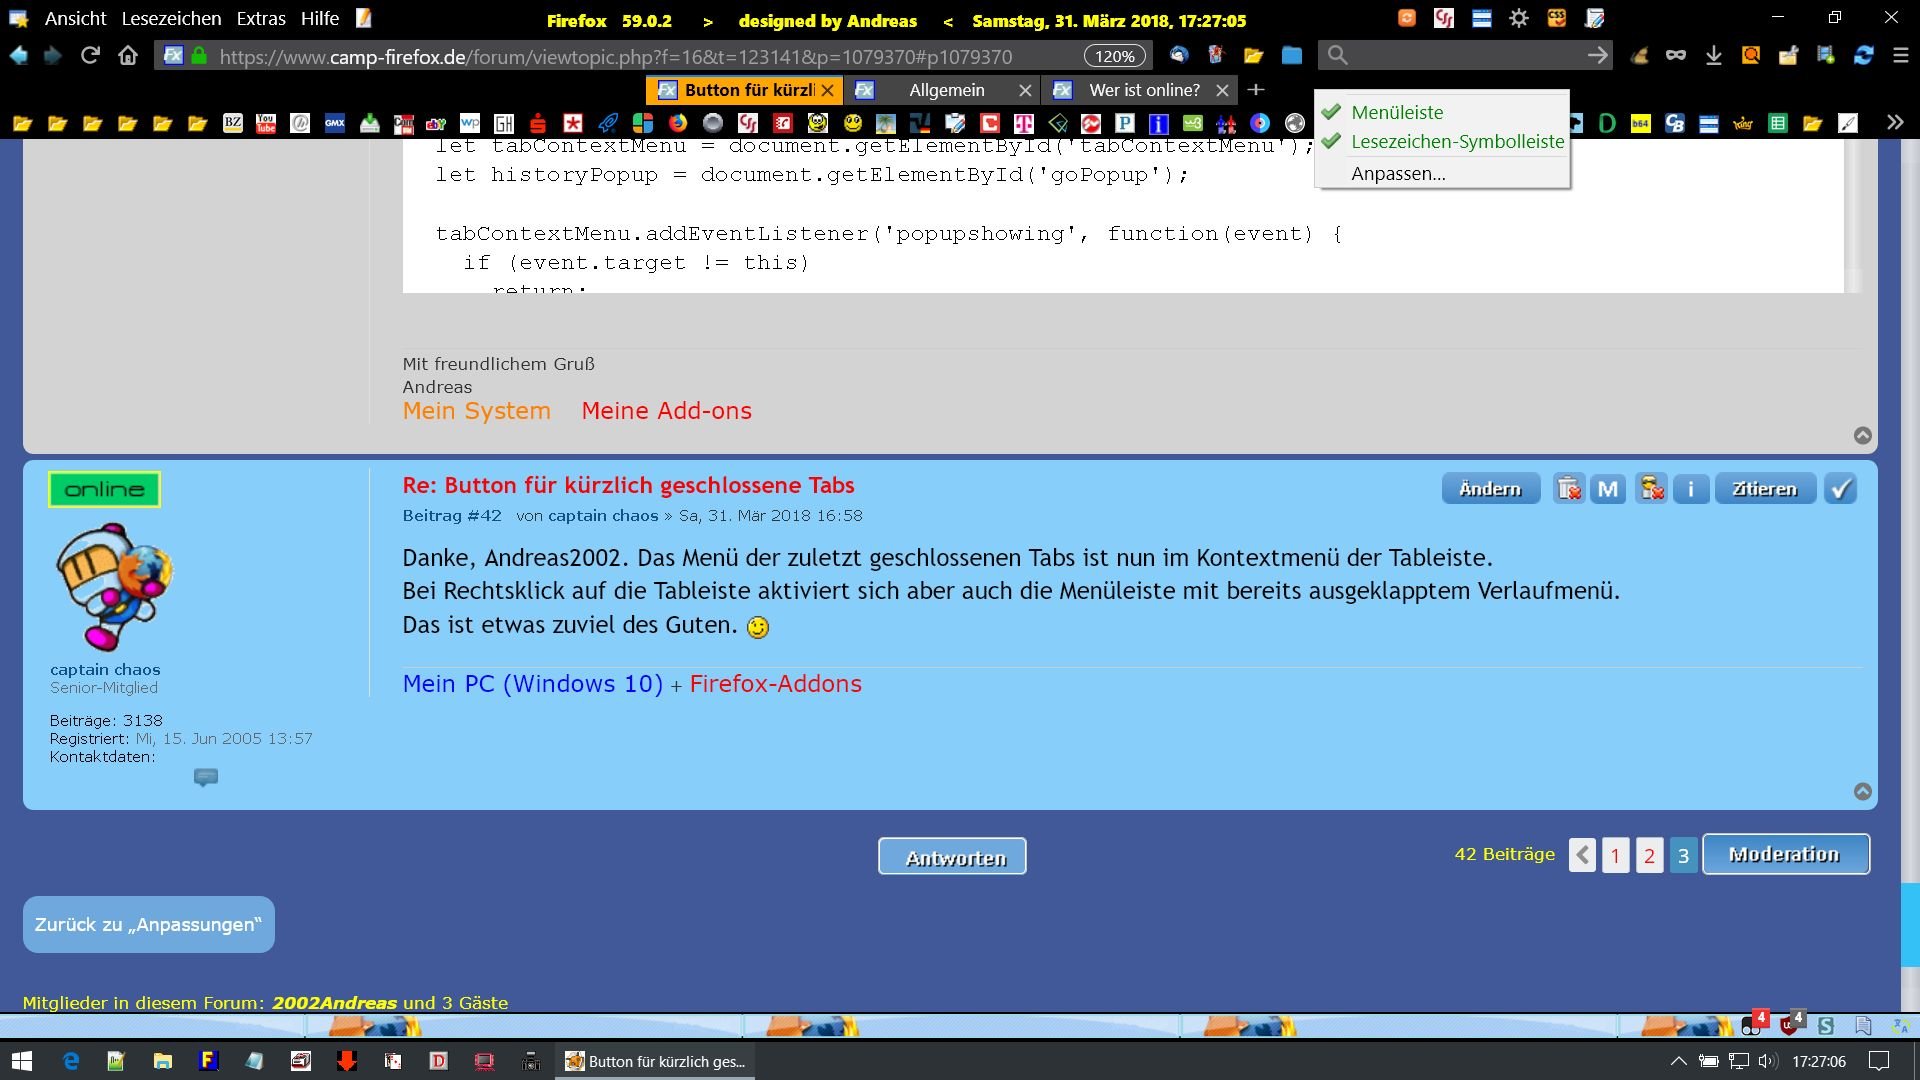Toggle the checkmark button beside Zitieren
Screen dimensions: 1920x1080
[x=1840, y=489]
